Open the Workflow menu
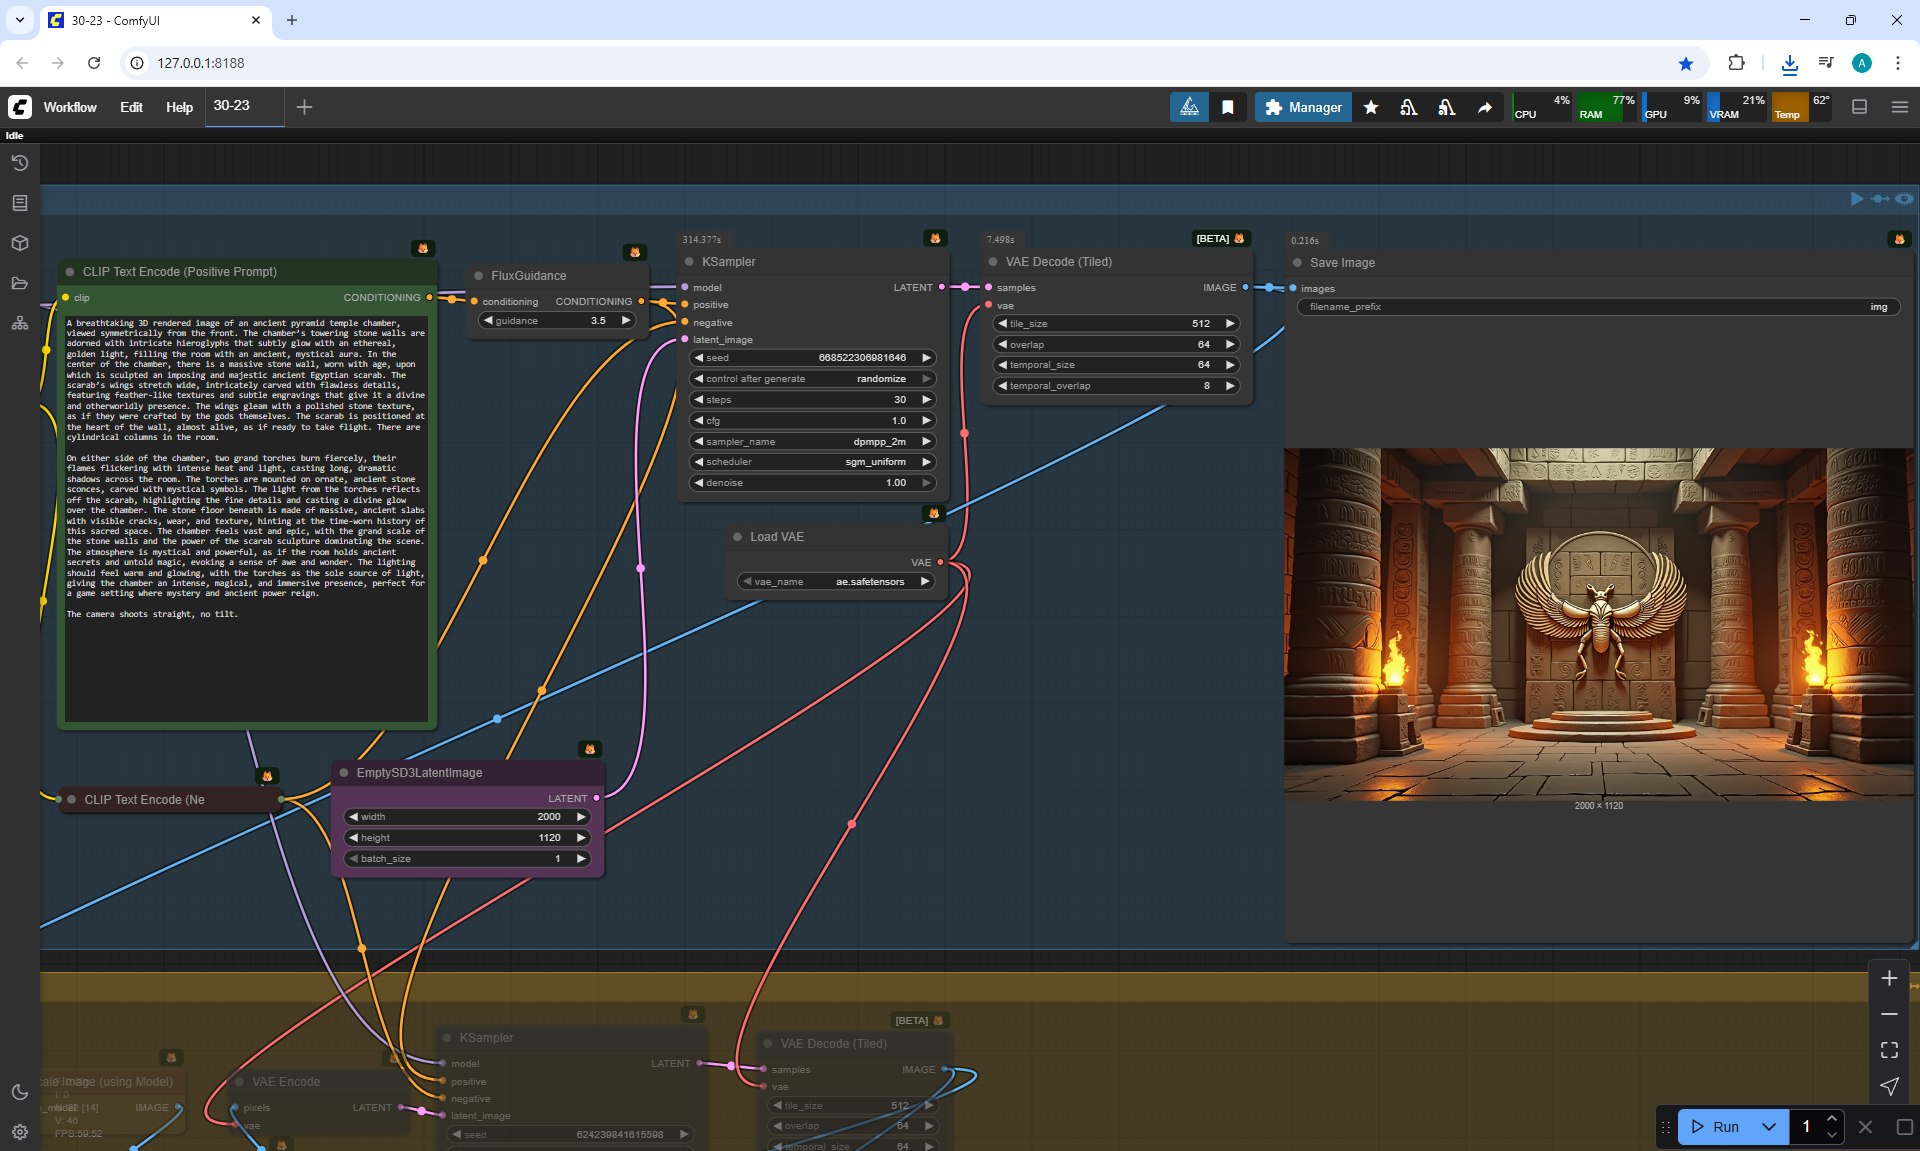This screenshot has width=1920, height=1151. point(70,107)
